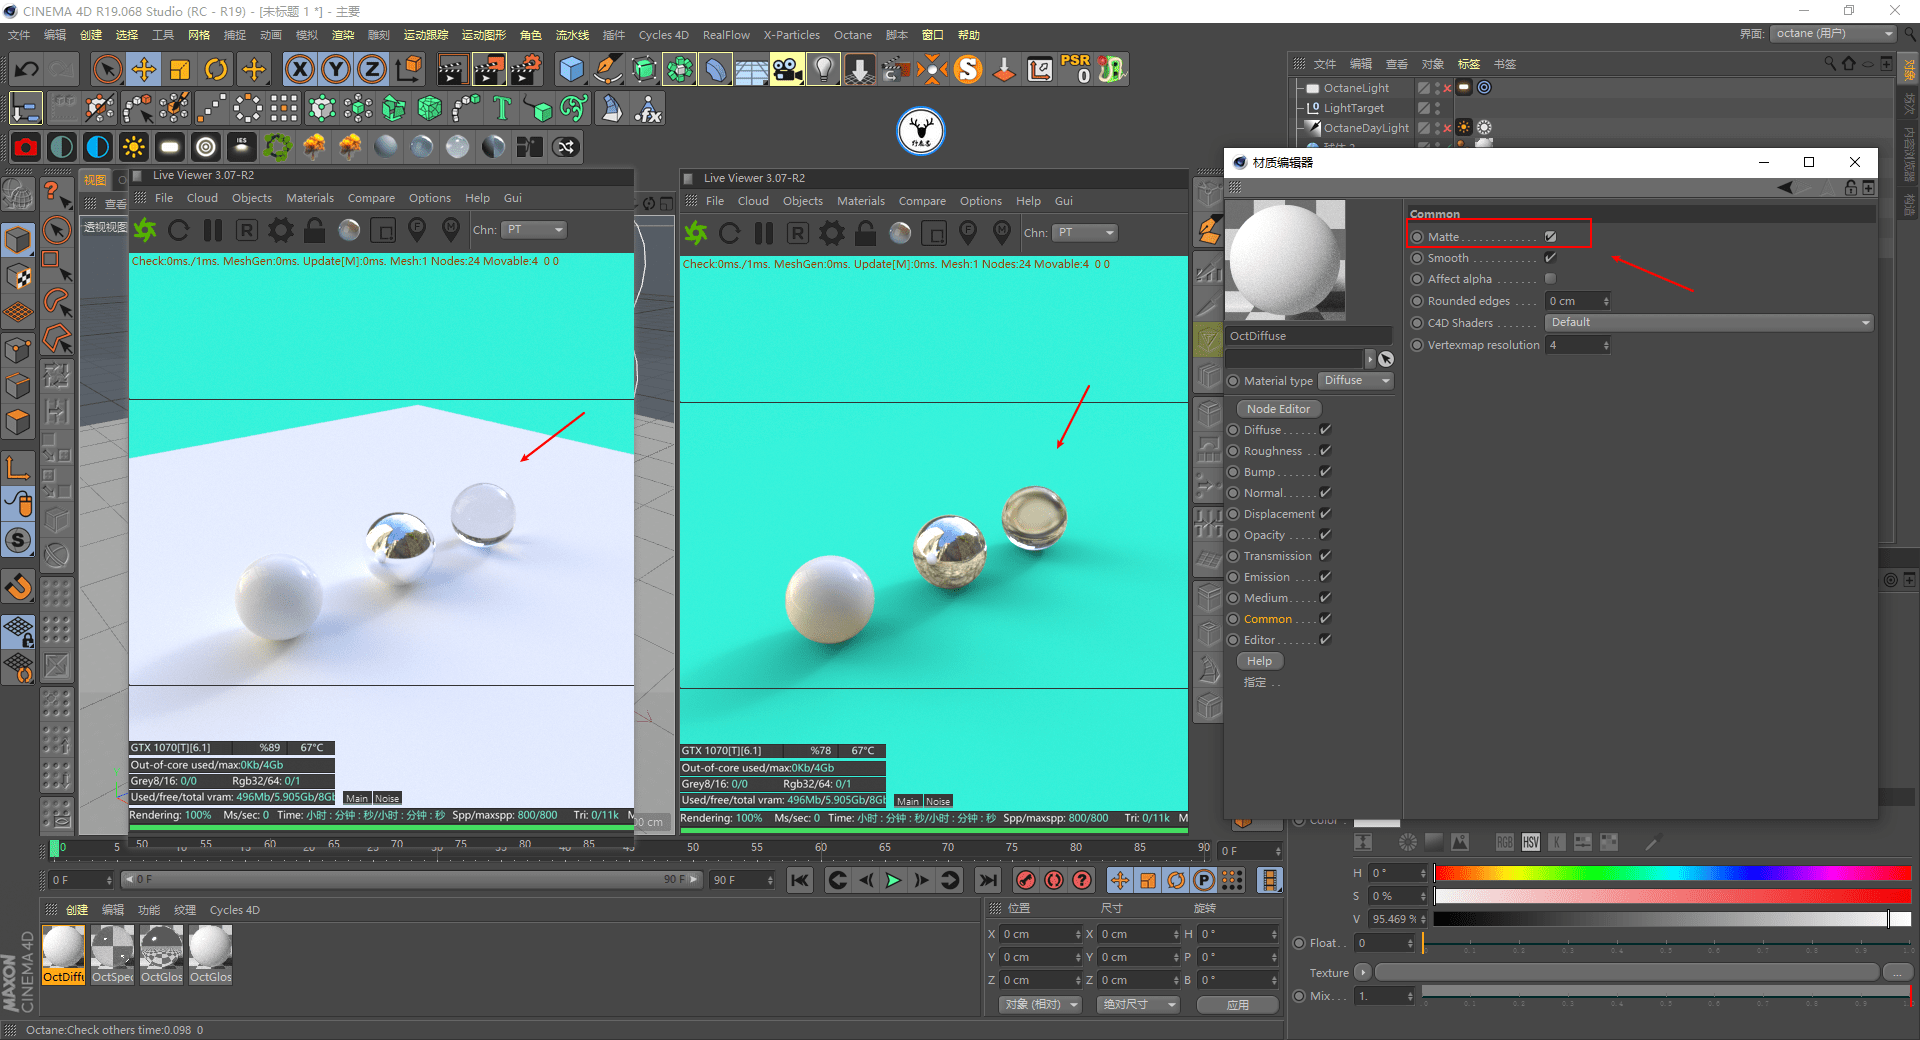
Task: Select the Move tool icon
Action: [x=144, y=69]
